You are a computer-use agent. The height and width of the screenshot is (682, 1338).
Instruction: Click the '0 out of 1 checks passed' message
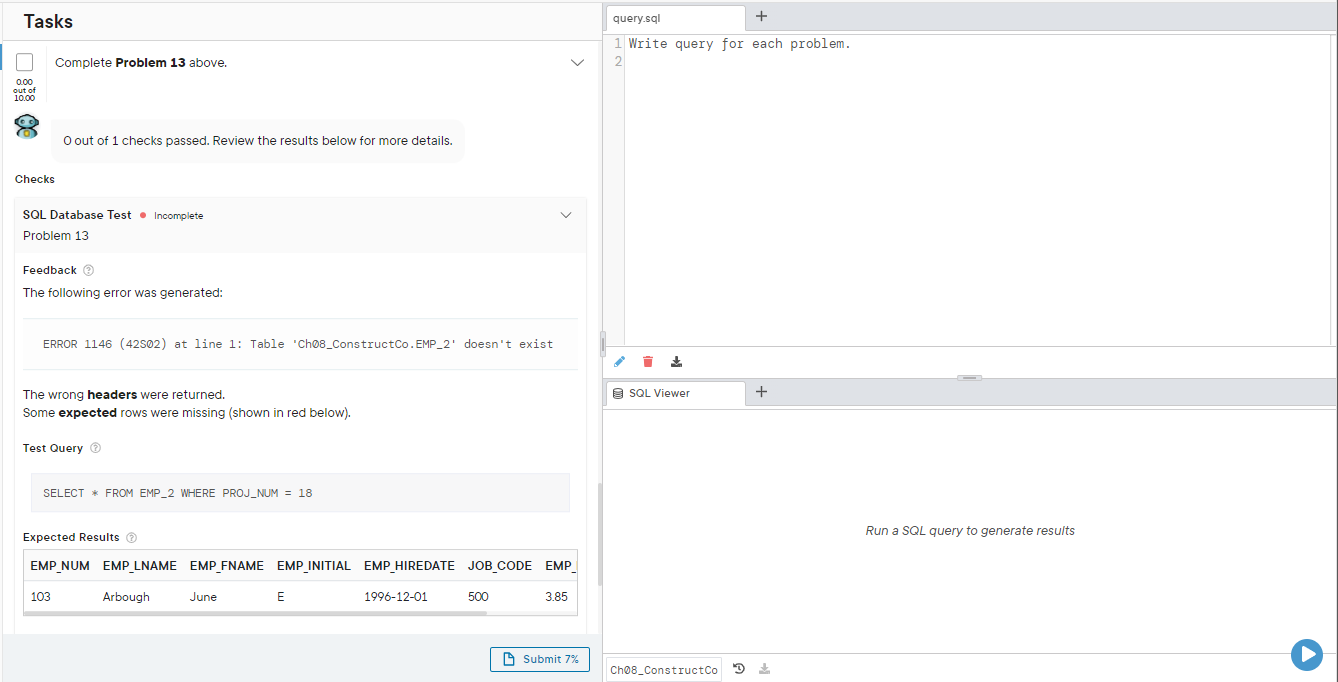[x=258, y=140]
